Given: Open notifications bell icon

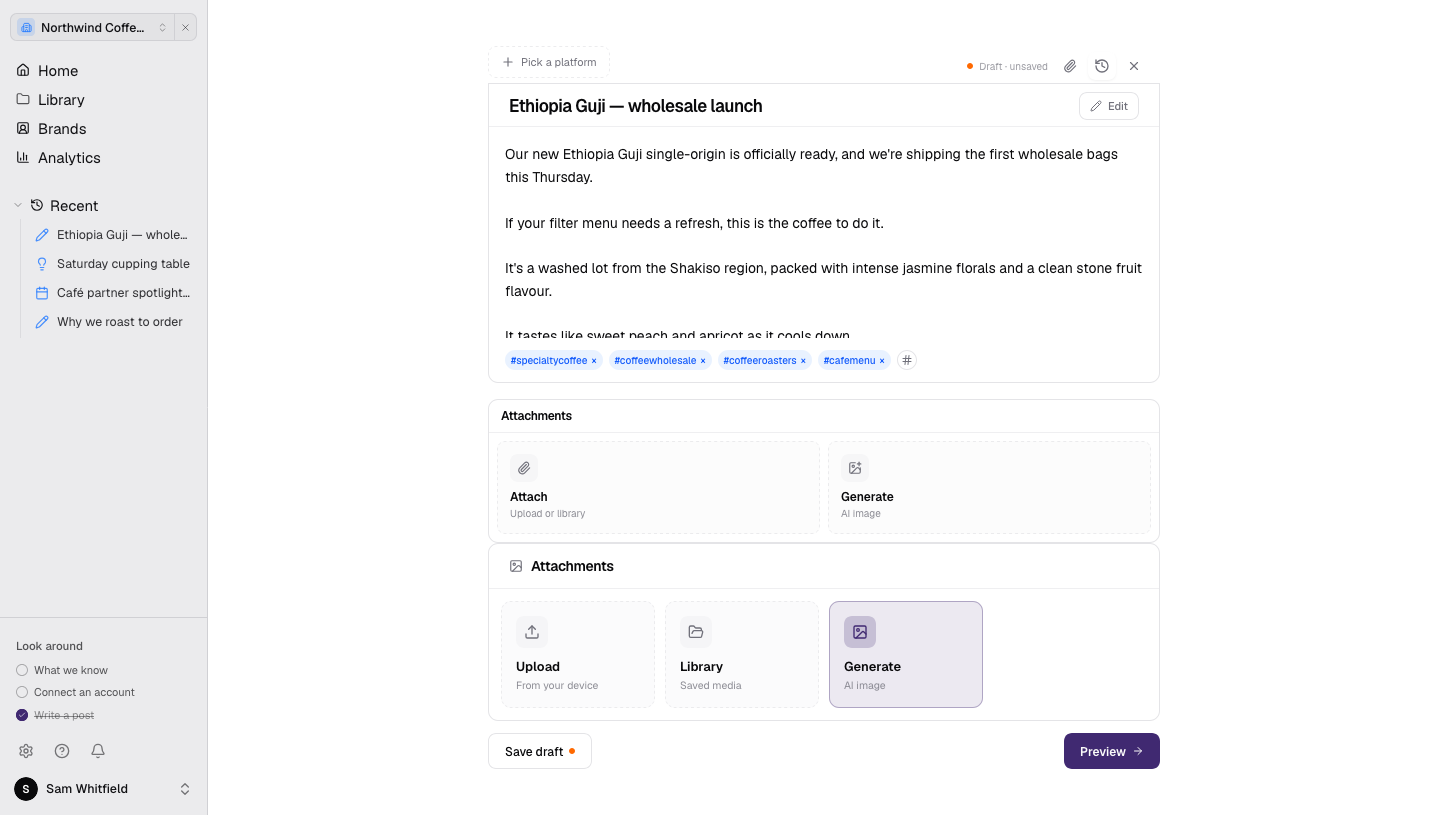Looking at the screenshot, I should tap(98, 751).
